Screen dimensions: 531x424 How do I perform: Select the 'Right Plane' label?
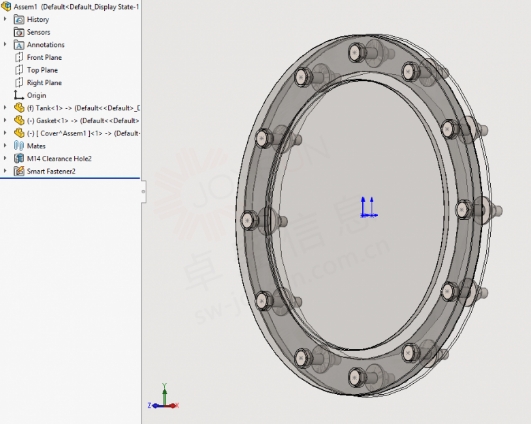(44, 83)
